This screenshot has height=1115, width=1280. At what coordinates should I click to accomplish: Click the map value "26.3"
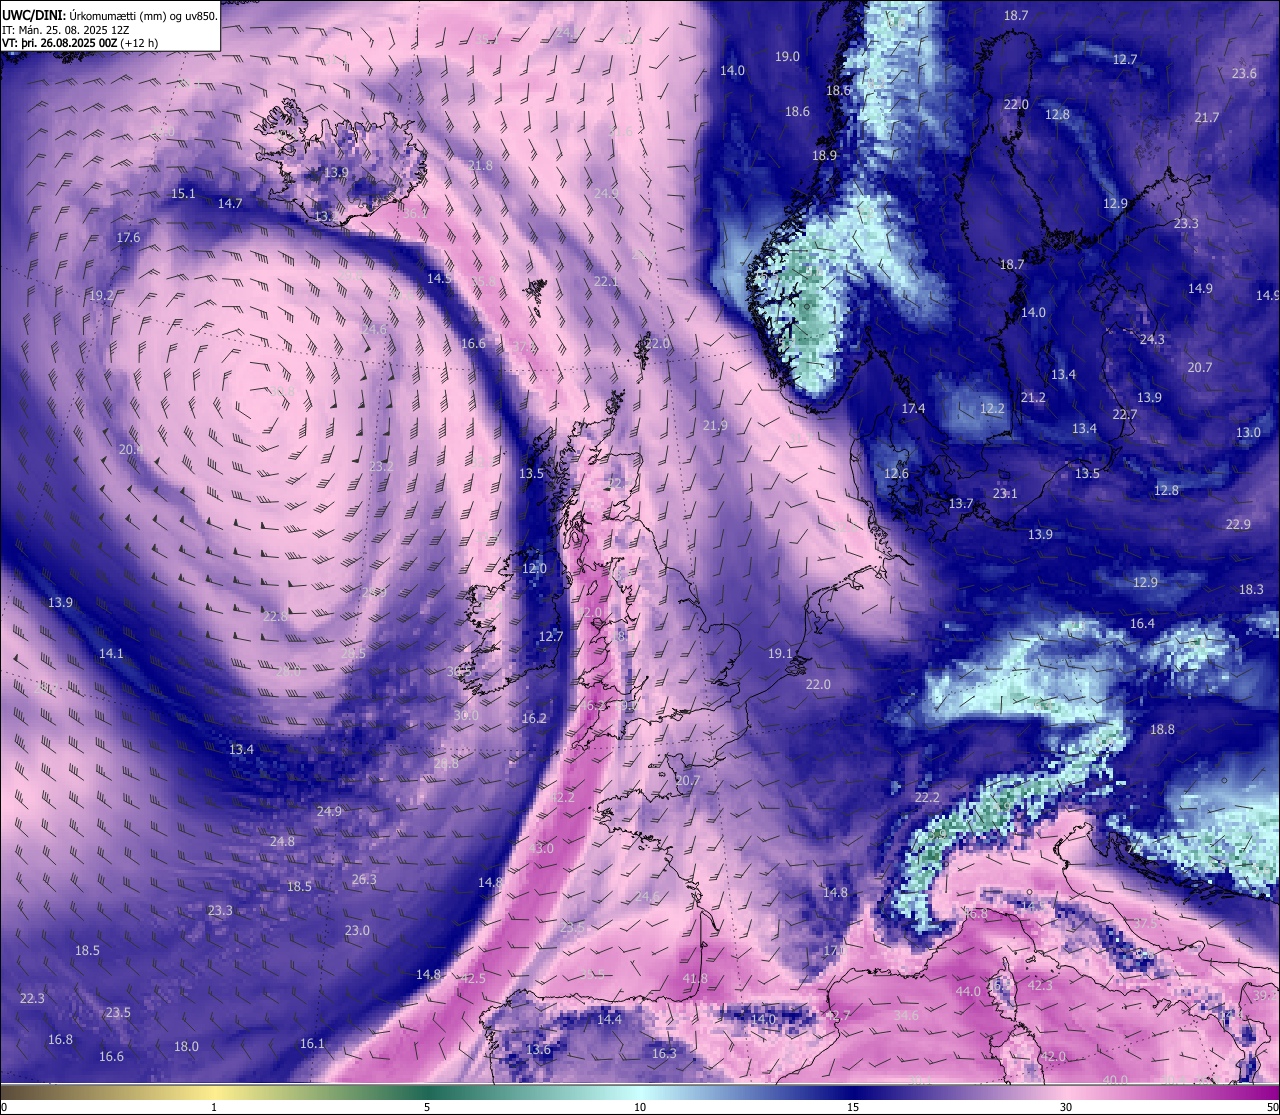coord(364,880)
